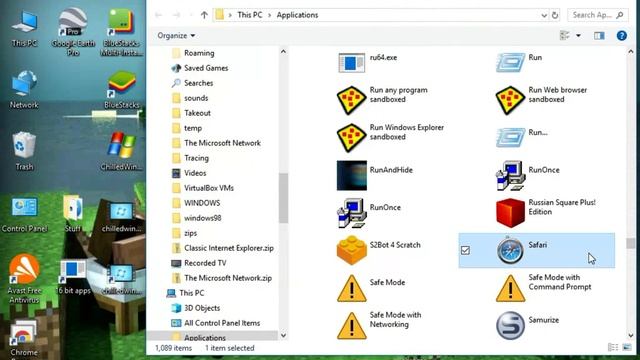Expand the address bar history dropdown
640x360 pixels.
[544, 15]
